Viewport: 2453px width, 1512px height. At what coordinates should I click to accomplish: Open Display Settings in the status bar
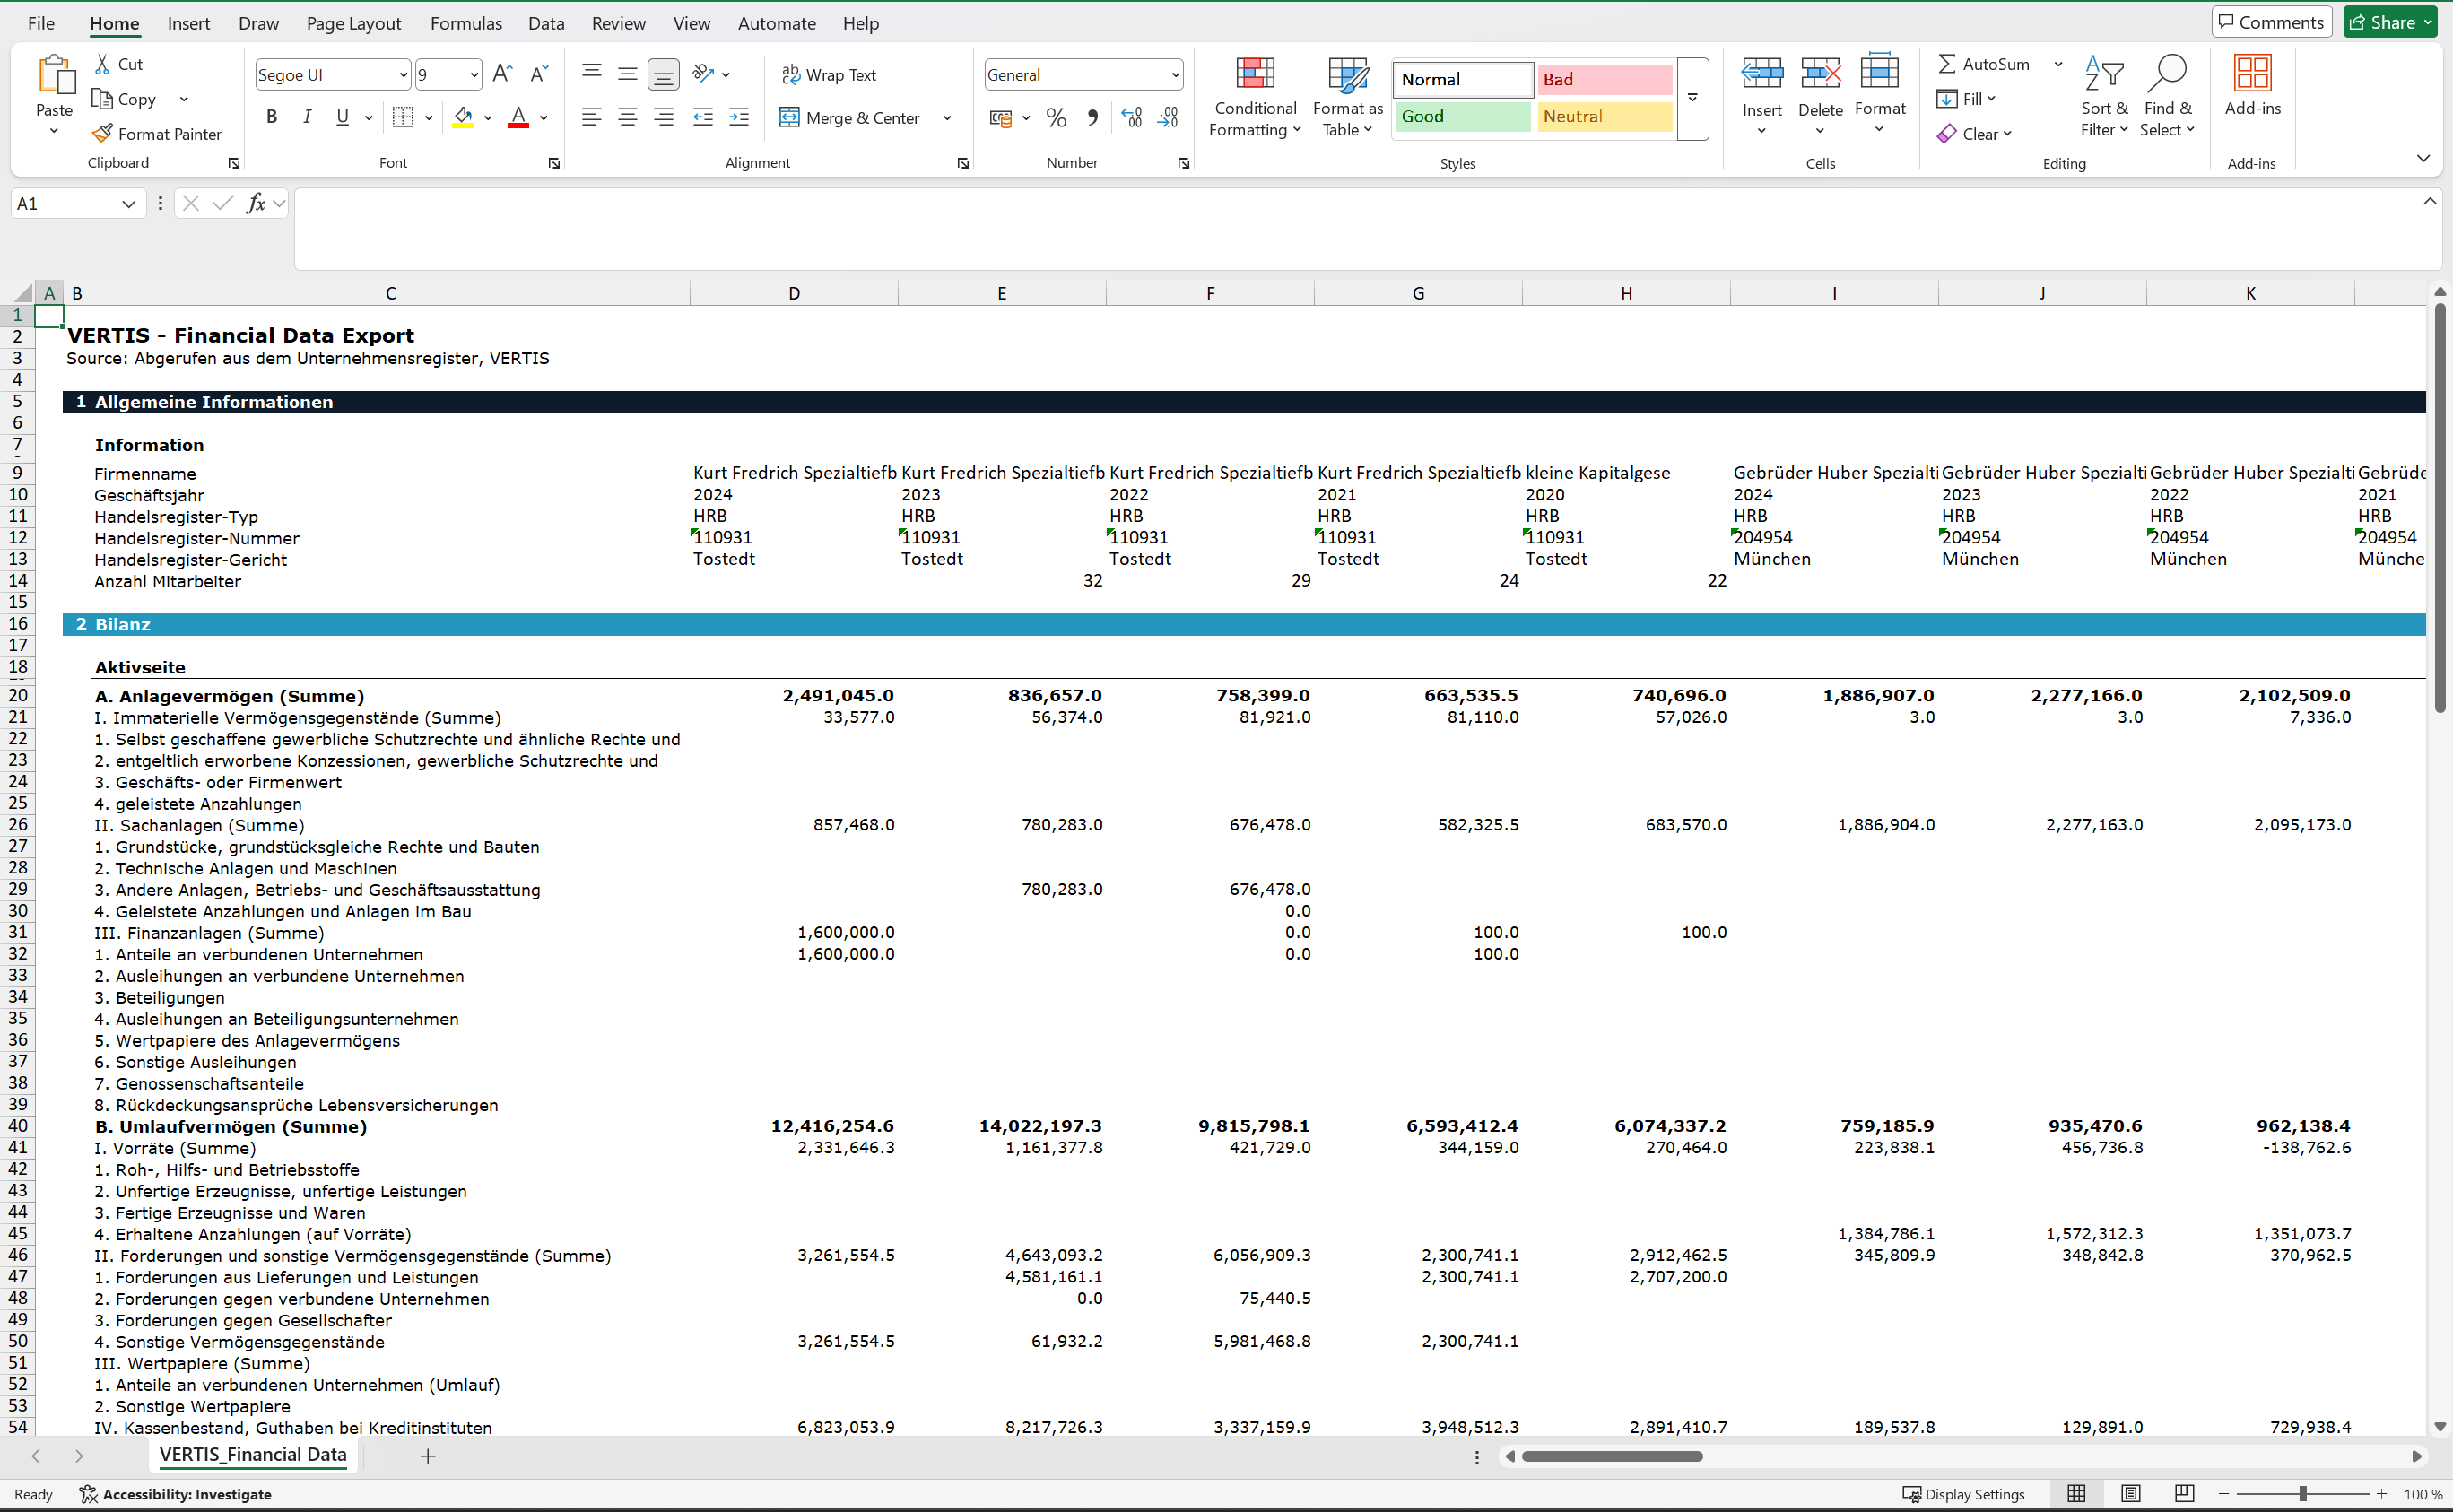pyautogui.click(x=1963, y=1494)
